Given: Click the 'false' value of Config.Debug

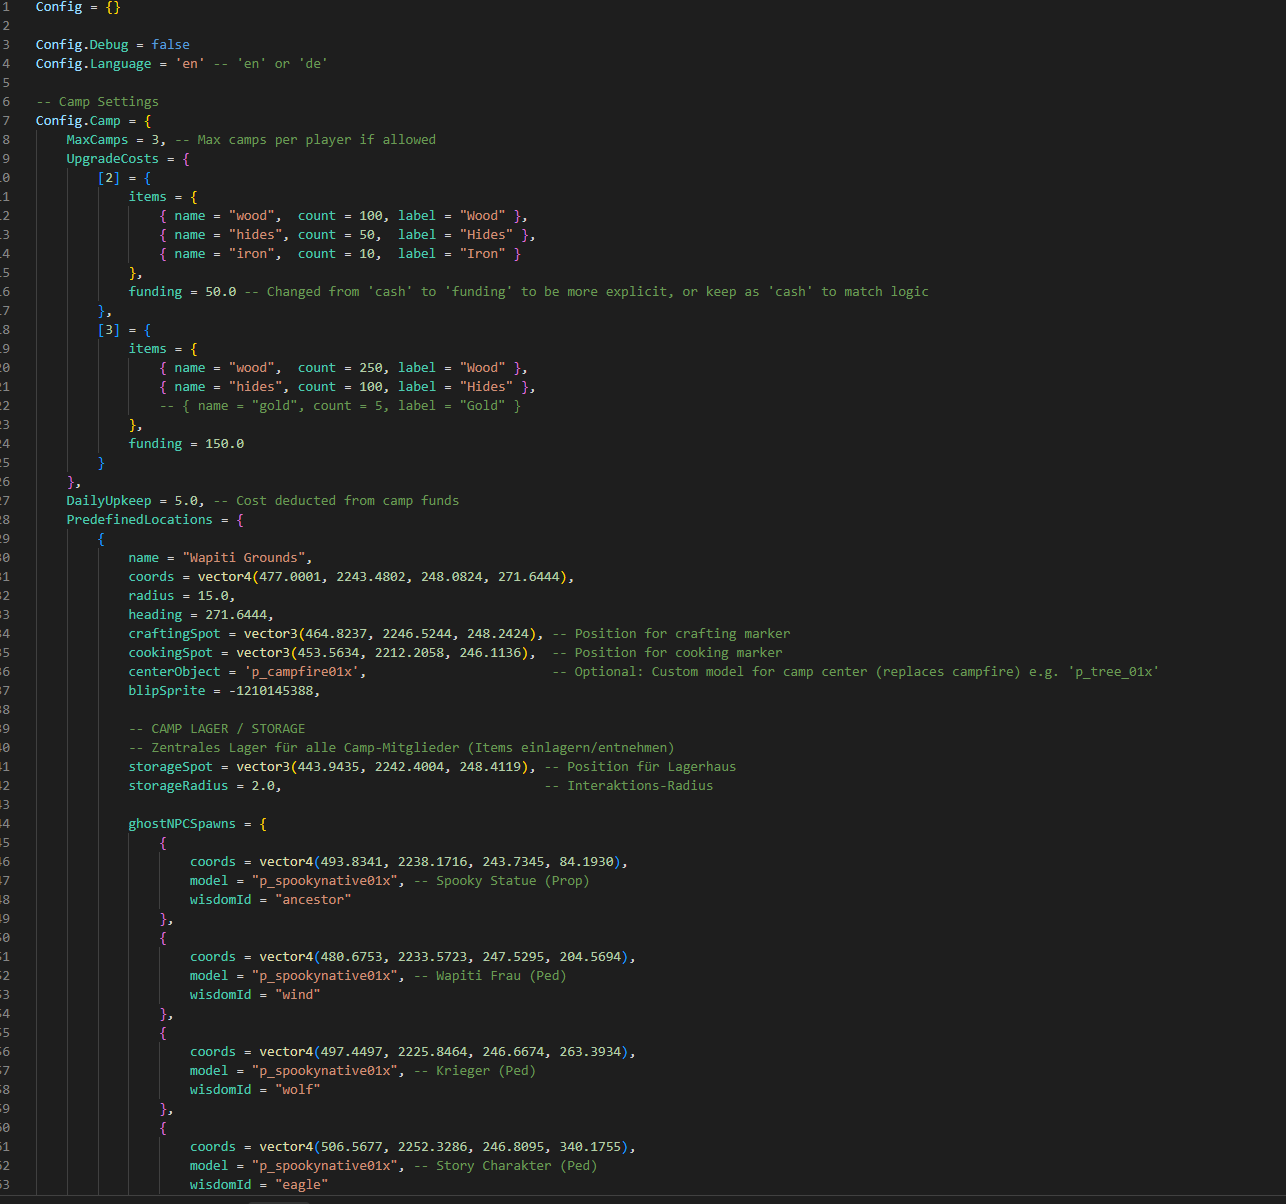Looking at the screenshot, I should pyautogui.click(x=170, y=45).
